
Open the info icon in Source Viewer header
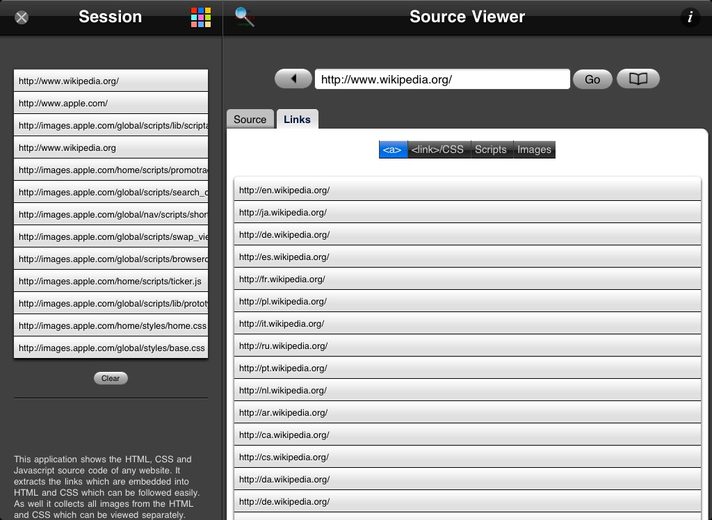[x=690, y=17]
